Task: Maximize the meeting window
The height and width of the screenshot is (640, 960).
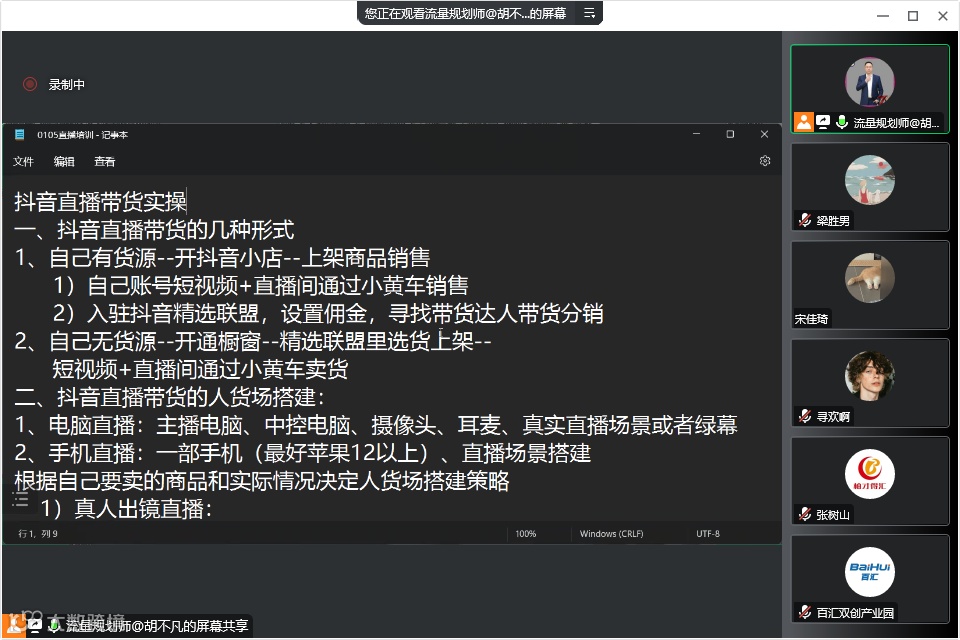Action: [913, 16]
